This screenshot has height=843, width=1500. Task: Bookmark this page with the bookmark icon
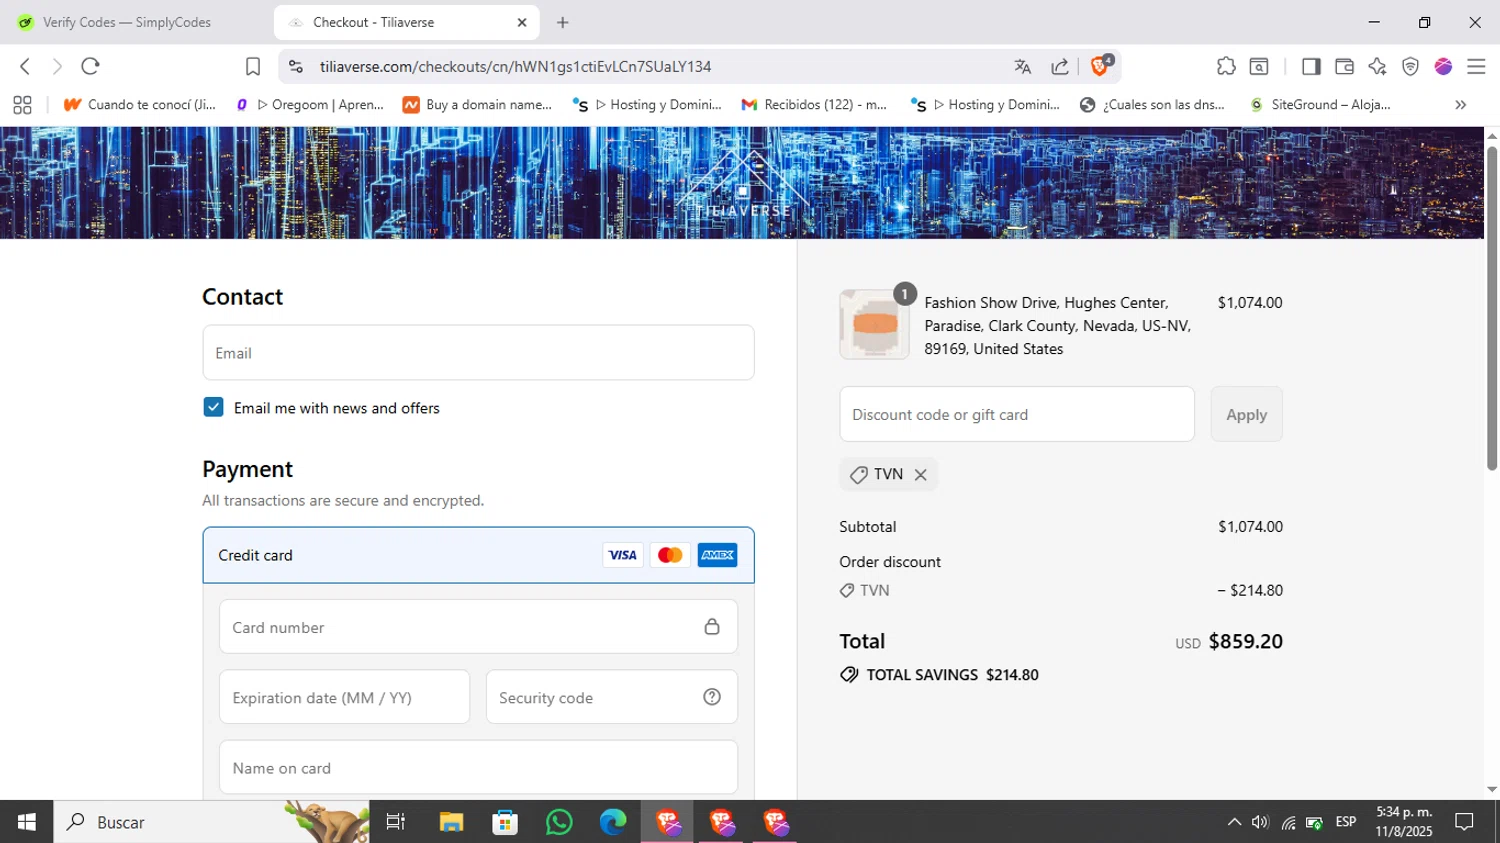pyautogui.click(x=253, y=66)
